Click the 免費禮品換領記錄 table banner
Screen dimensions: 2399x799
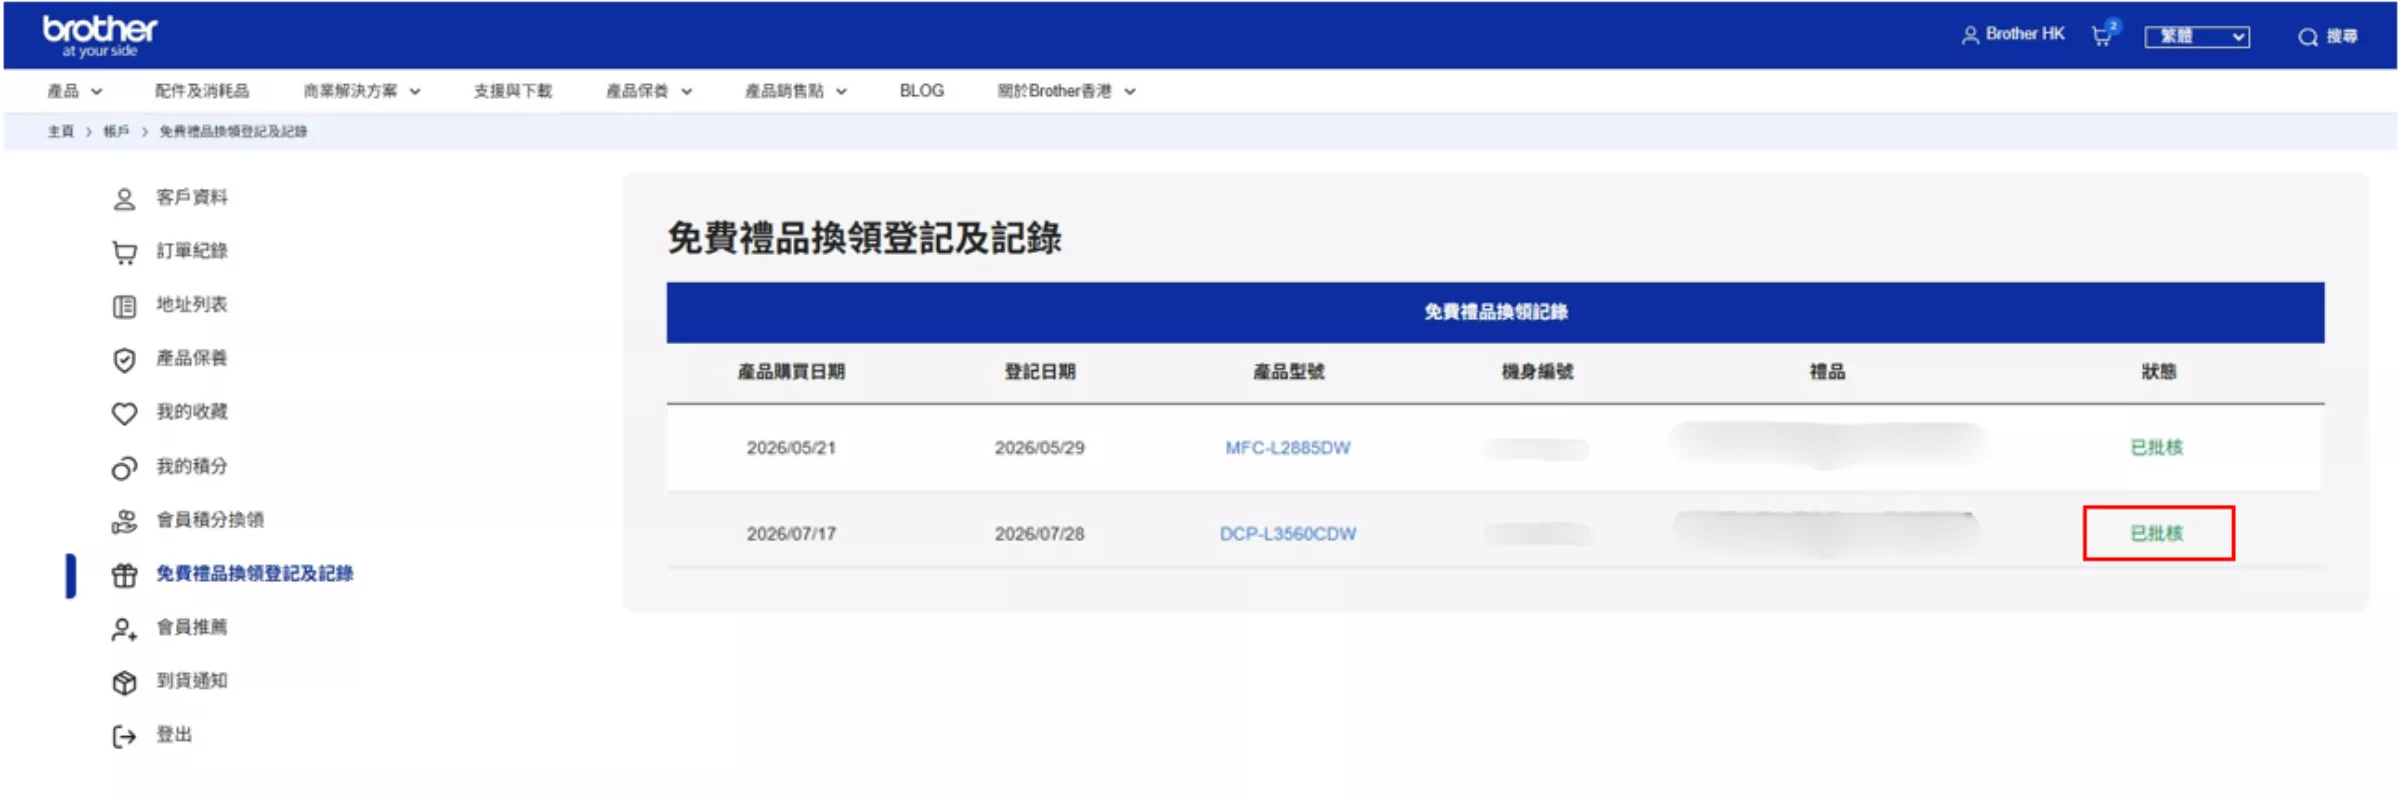point(1495,313)
